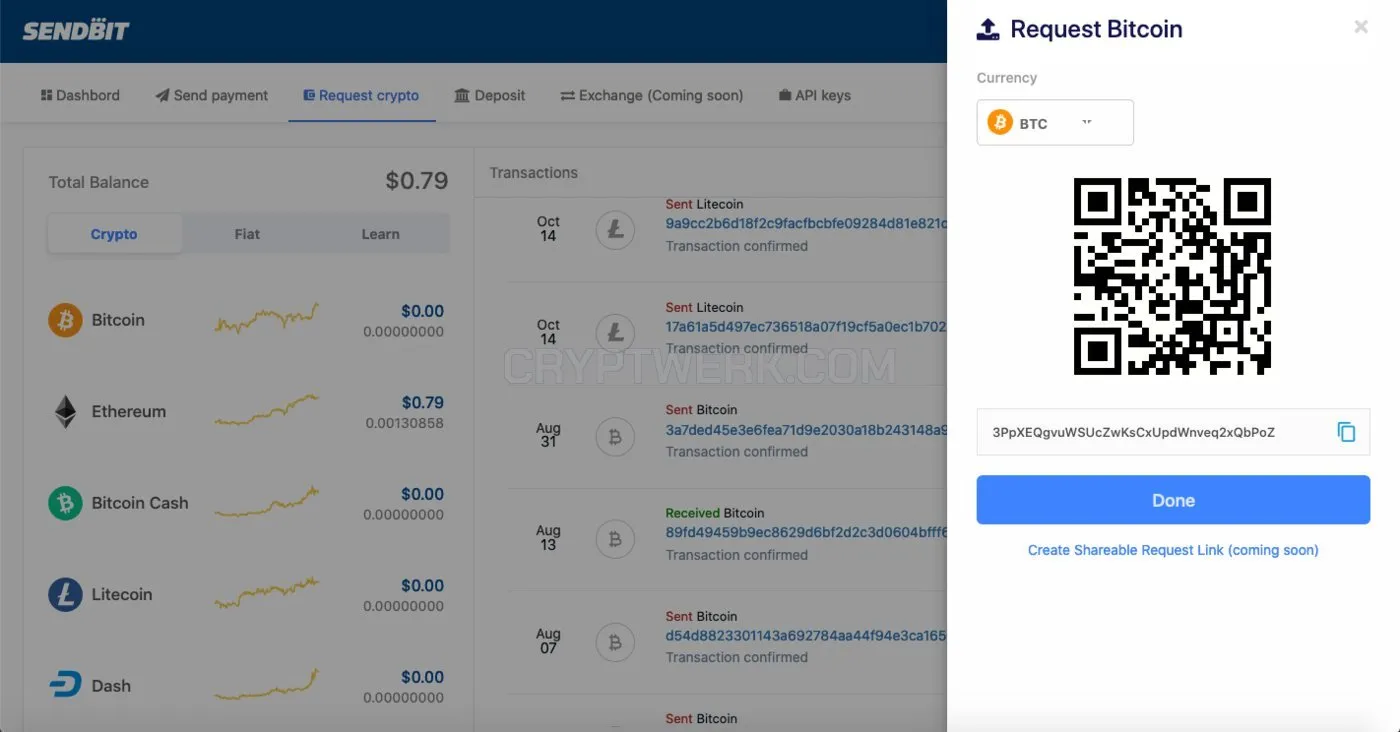Image resolution: width=1400 pixels, height=732 pixels.
Task: Open transaction hash 9a9cc2b6d18f2c9
Action: (806, 224)
